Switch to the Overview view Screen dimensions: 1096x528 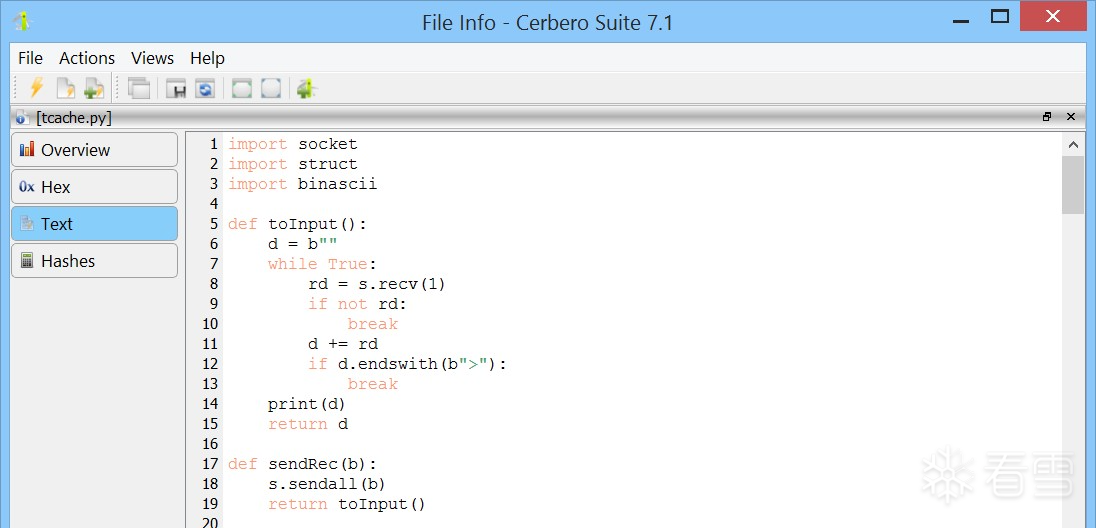94,150
